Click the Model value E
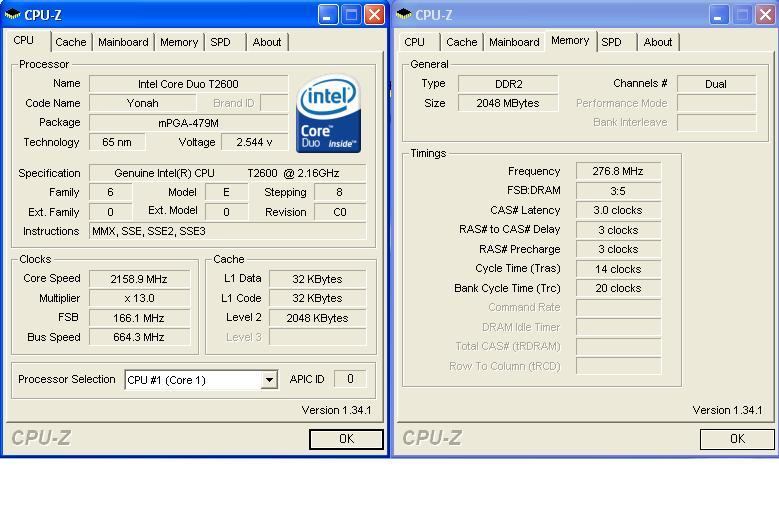779x512 pixels. (x=227, y=192)
